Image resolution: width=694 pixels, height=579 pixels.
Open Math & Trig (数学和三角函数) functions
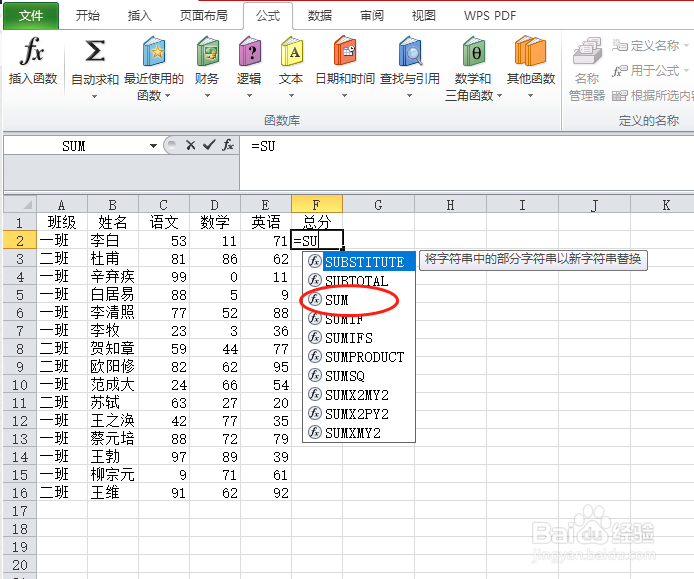pos(474,51)
